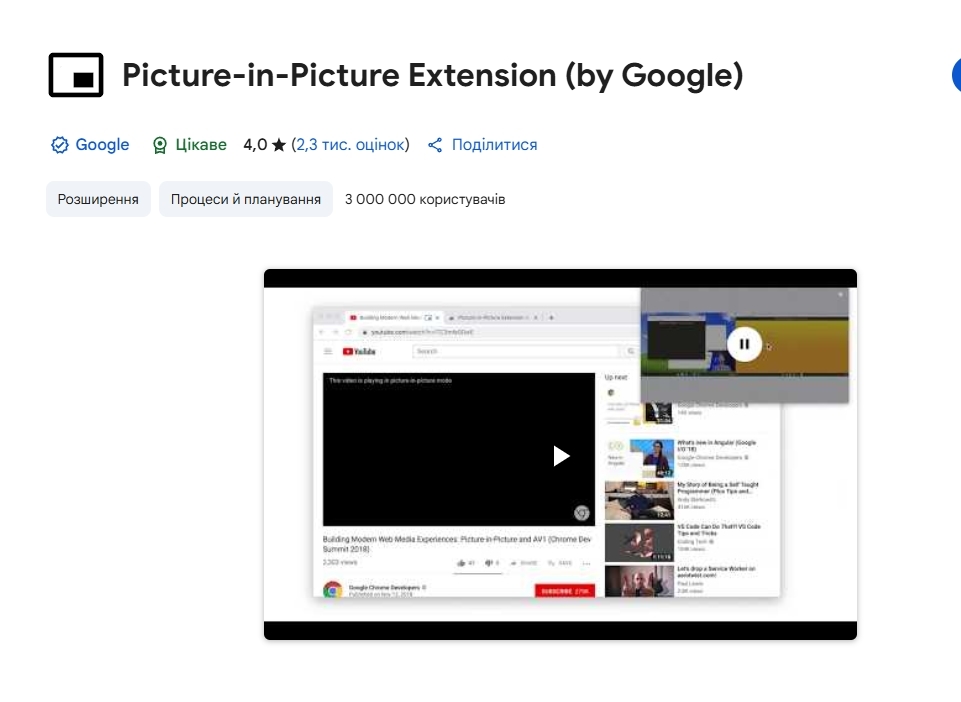Open the "Процеси й планування" category chip
This screenshot has height=702, width=961.
point(246,199)
